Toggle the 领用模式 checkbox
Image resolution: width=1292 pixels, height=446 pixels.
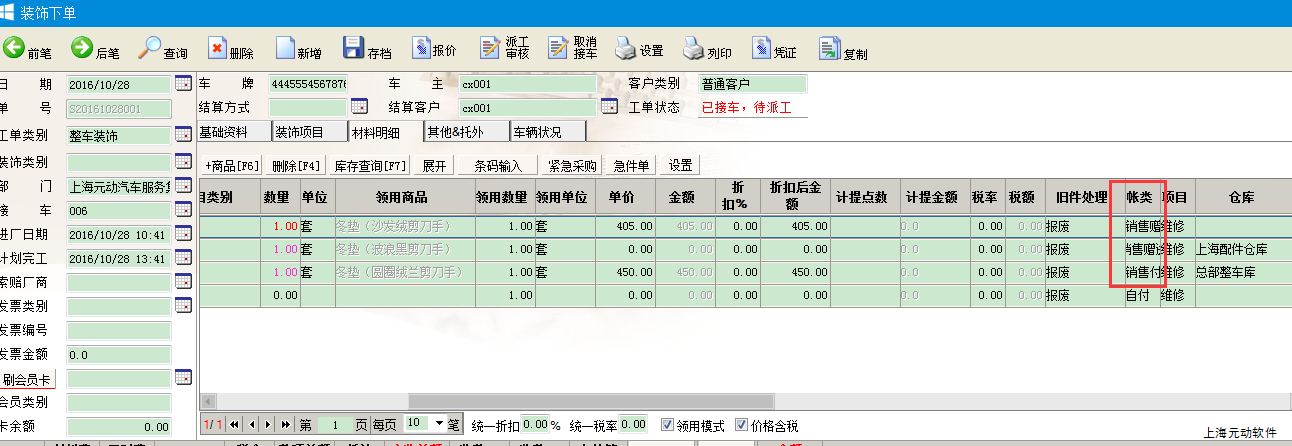[x=667, y=425]
